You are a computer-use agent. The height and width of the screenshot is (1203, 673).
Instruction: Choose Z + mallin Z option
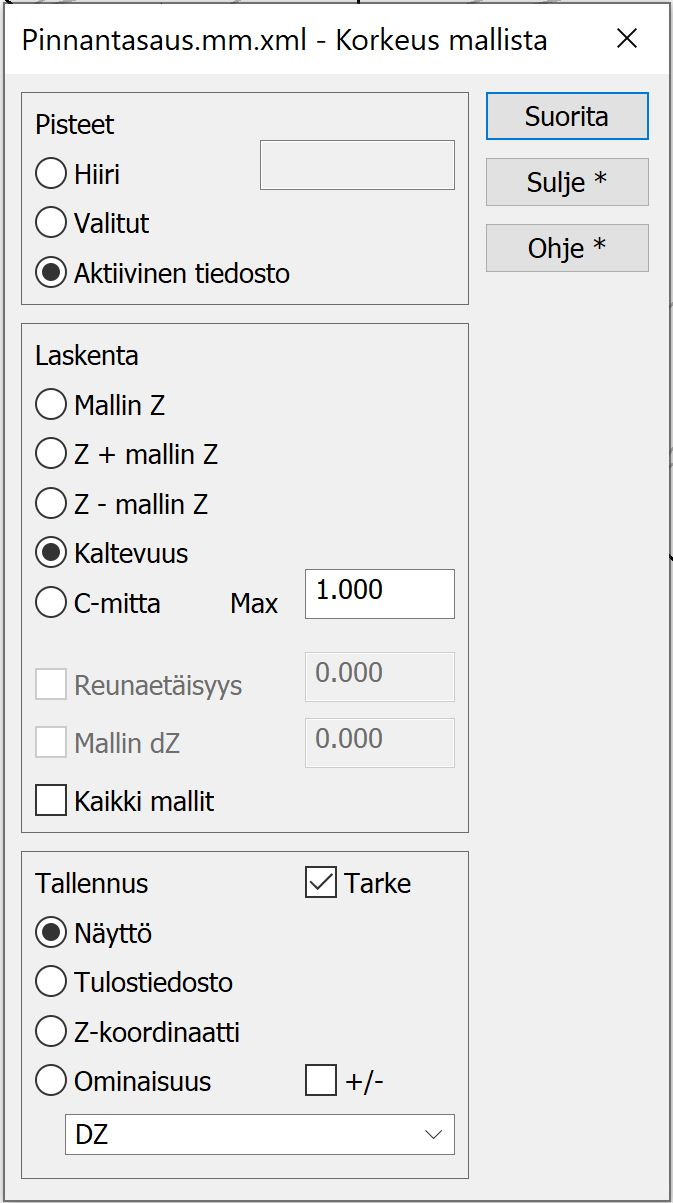coord(51,454)
